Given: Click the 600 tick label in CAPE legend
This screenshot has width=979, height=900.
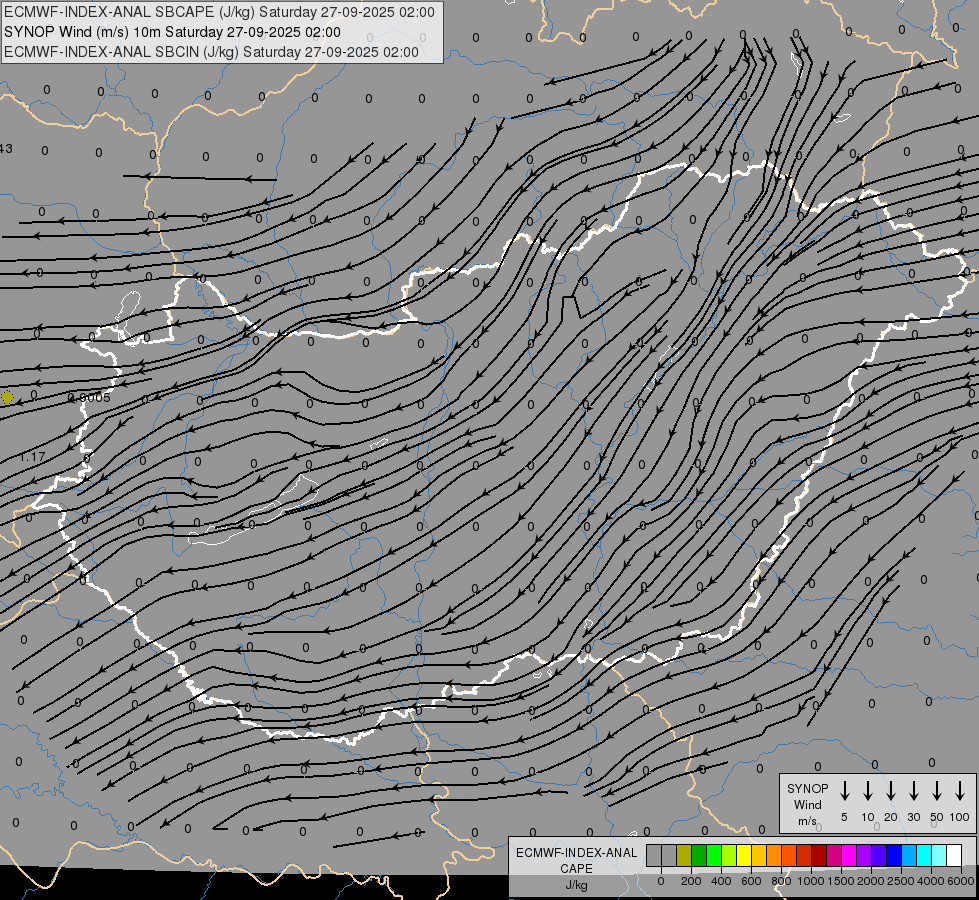Looking at the screenshot, I should point(751,881).
